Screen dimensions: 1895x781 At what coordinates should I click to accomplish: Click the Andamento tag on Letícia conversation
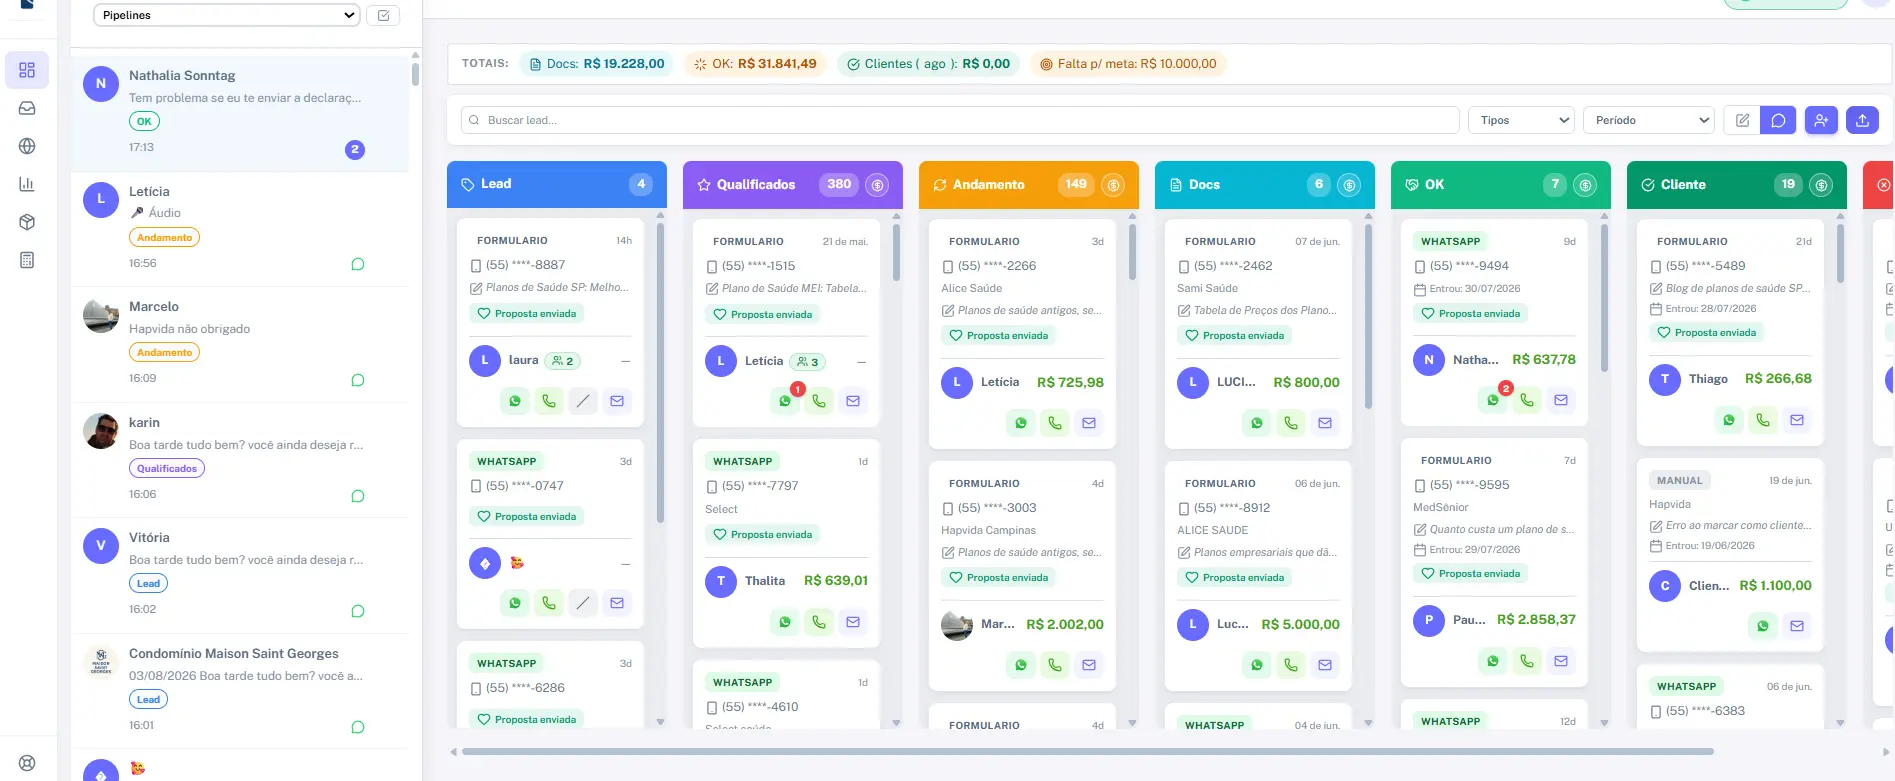point(164,238)
